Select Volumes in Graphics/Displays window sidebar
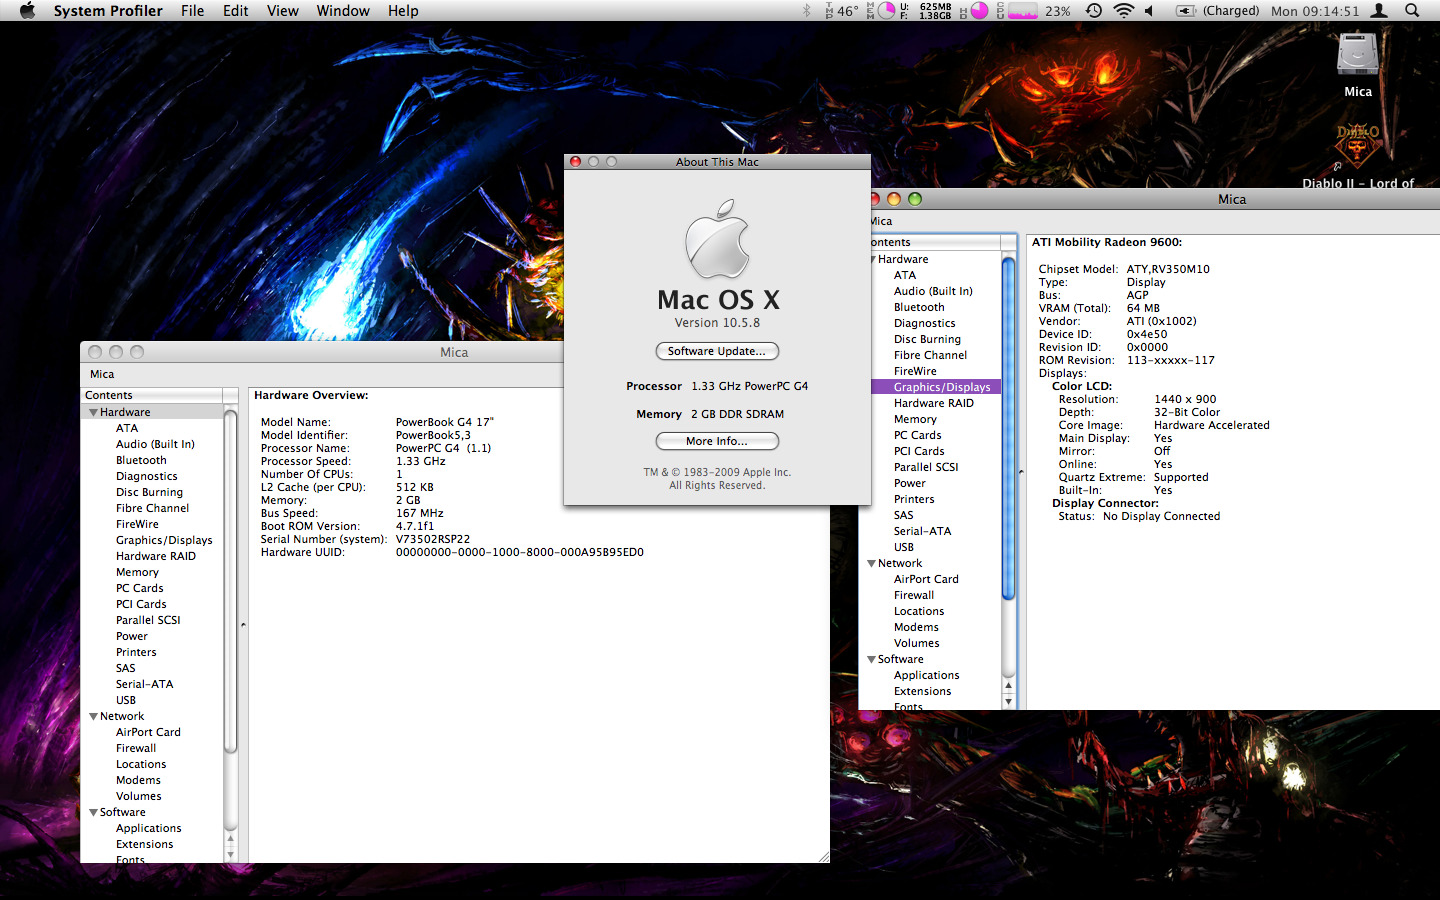The image size is (1440, 900). (916, 643)
